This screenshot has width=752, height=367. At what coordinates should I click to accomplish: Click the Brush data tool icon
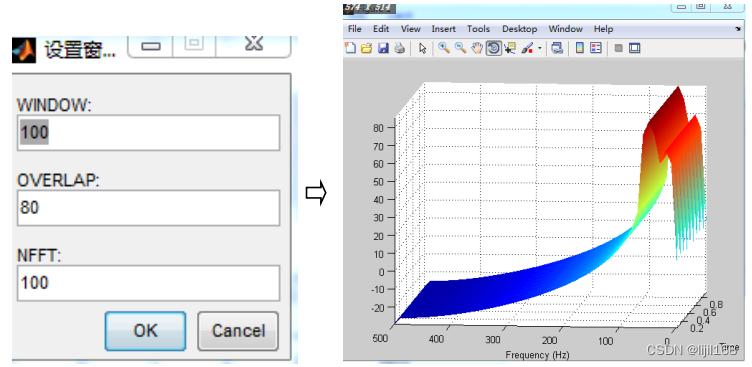point(527,48)
